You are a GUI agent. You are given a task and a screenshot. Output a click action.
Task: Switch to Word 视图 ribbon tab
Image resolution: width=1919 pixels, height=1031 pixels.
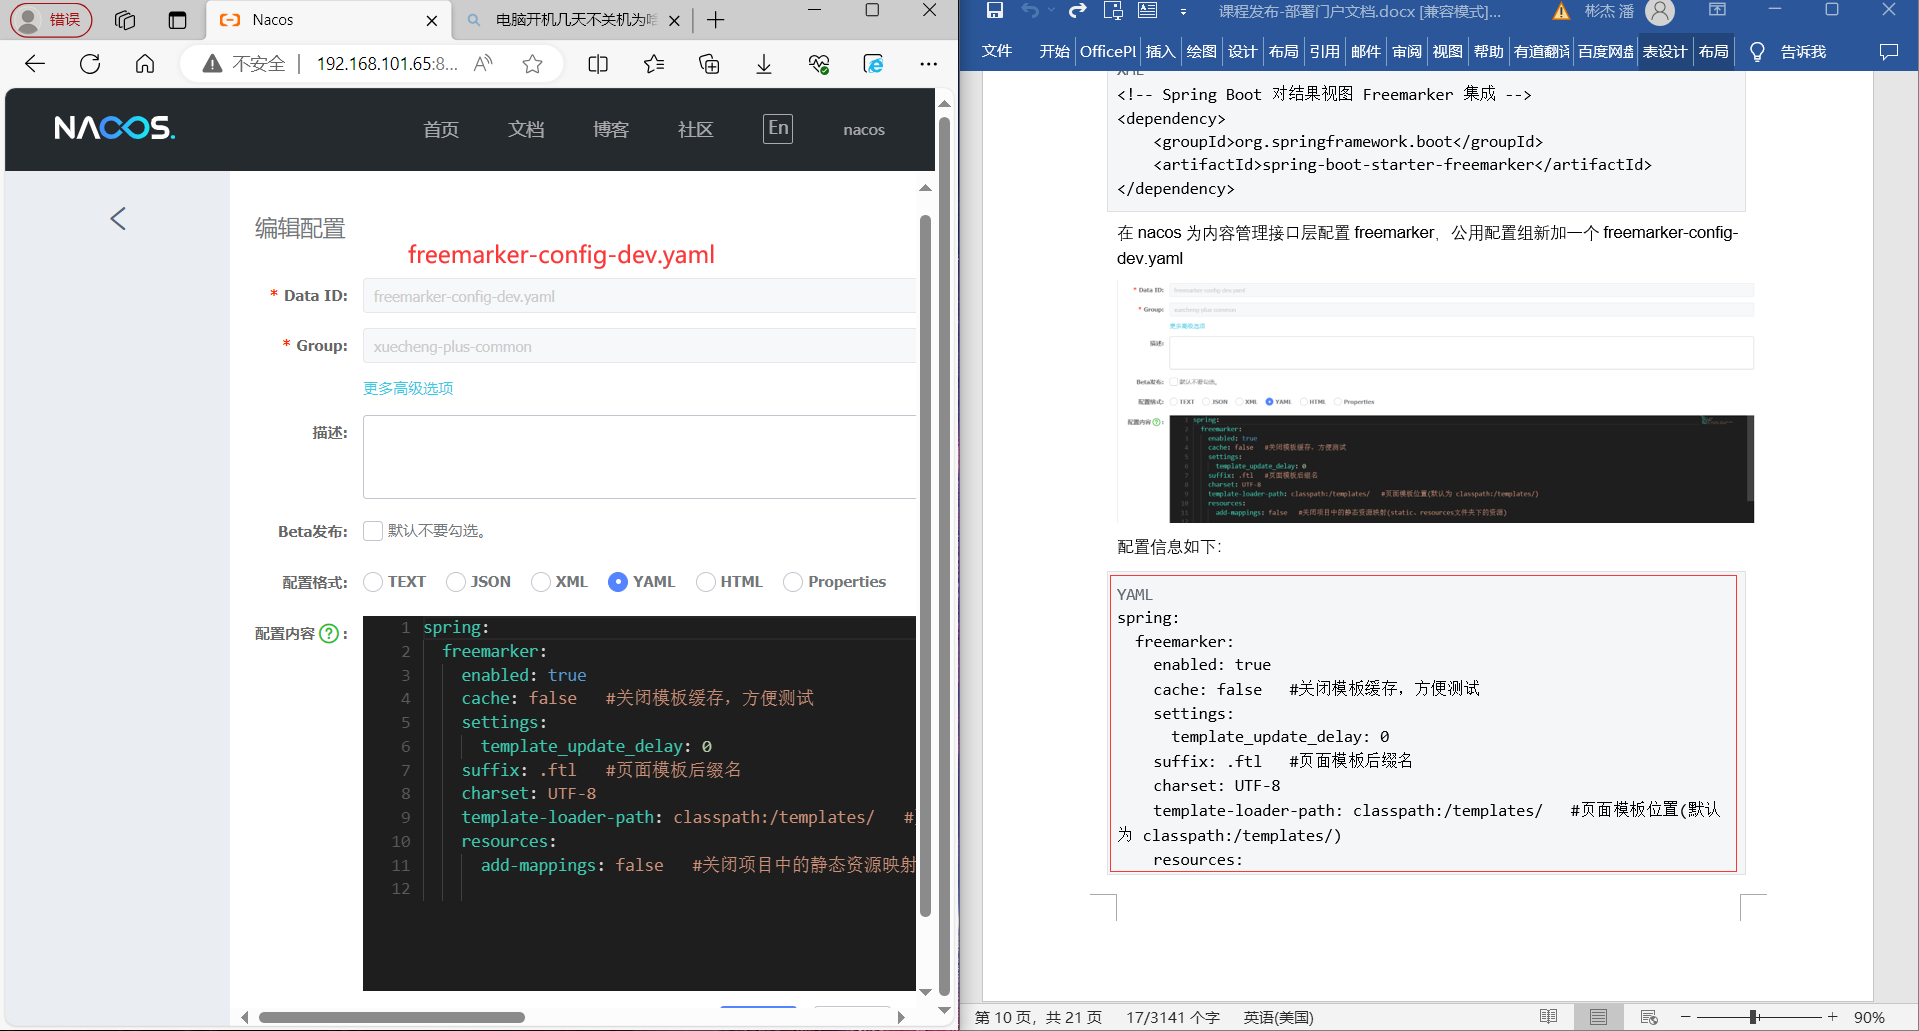tap(1447, 52)
